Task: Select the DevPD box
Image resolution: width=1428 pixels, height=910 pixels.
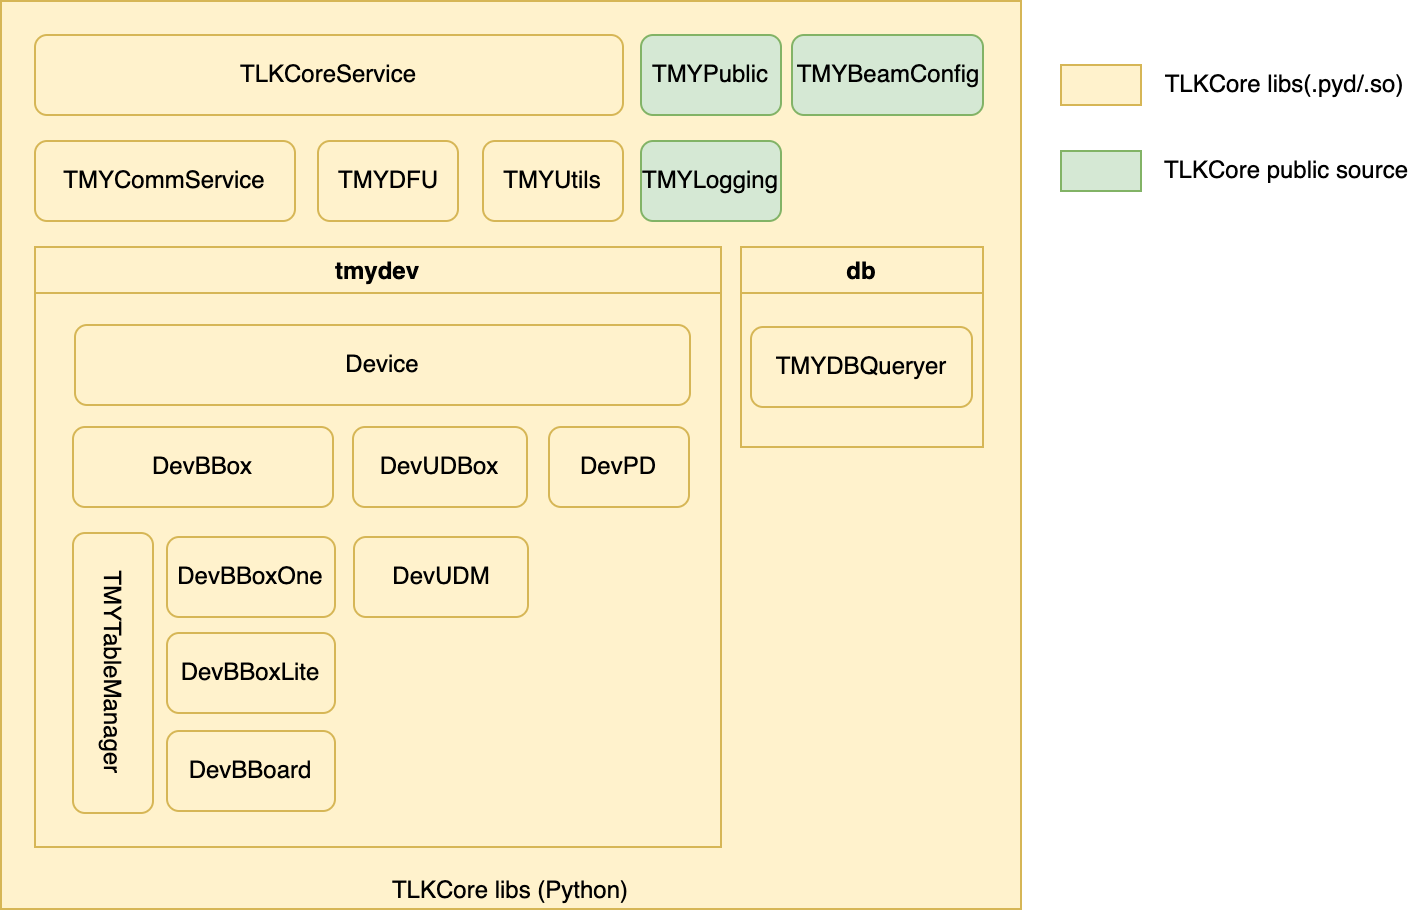Action: click(x=619, y=467)
